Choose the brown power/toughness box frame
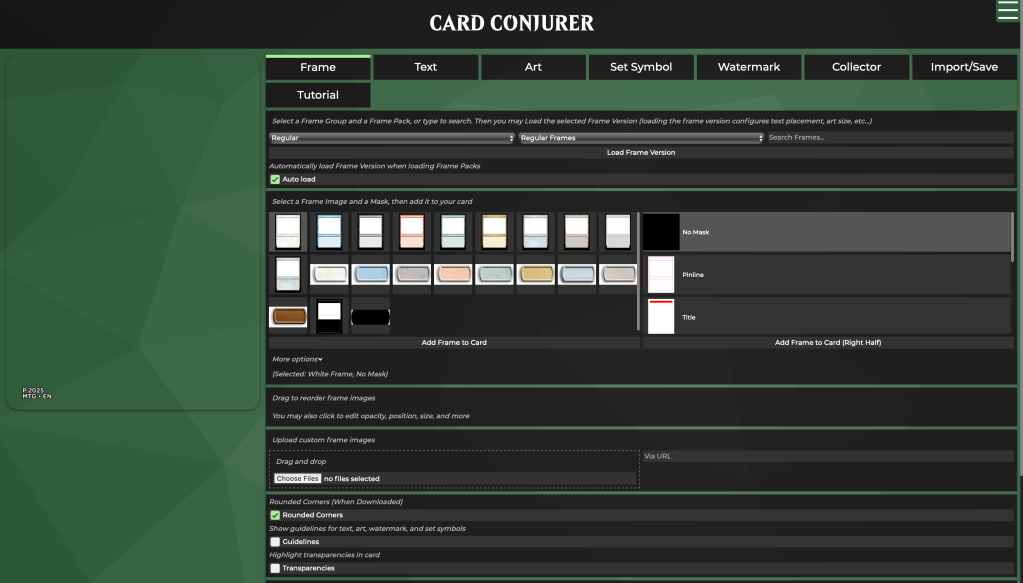Screen dimensions: 1023x583 (288, 317)
